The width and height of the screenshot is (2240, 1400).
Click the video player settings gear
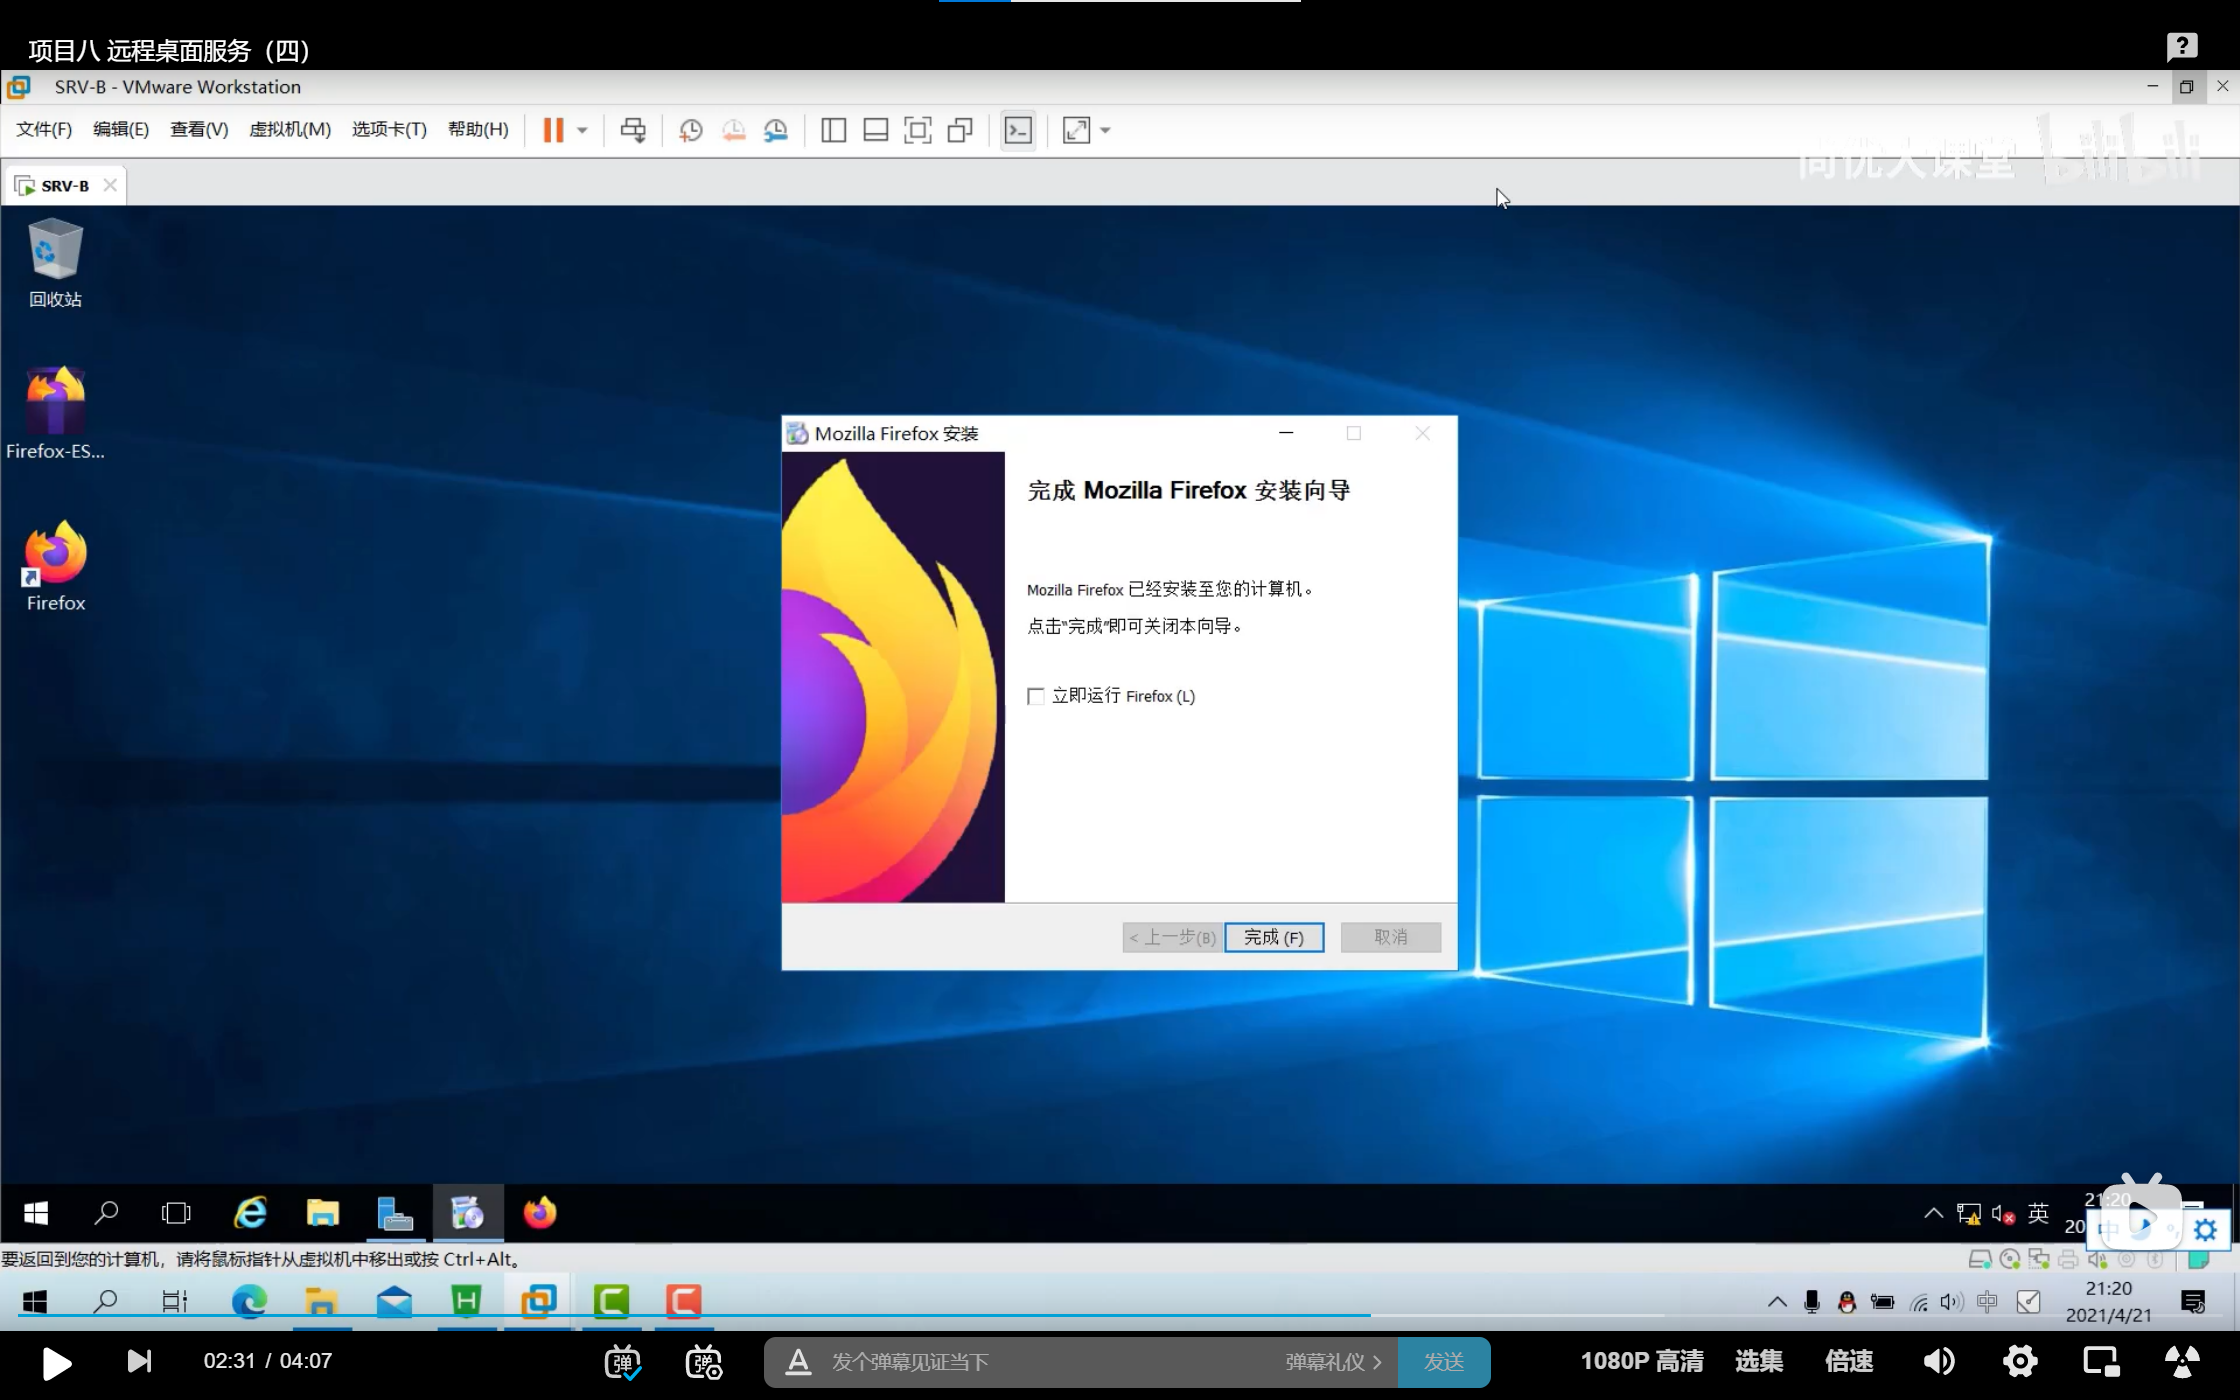coord(2020,1361)
